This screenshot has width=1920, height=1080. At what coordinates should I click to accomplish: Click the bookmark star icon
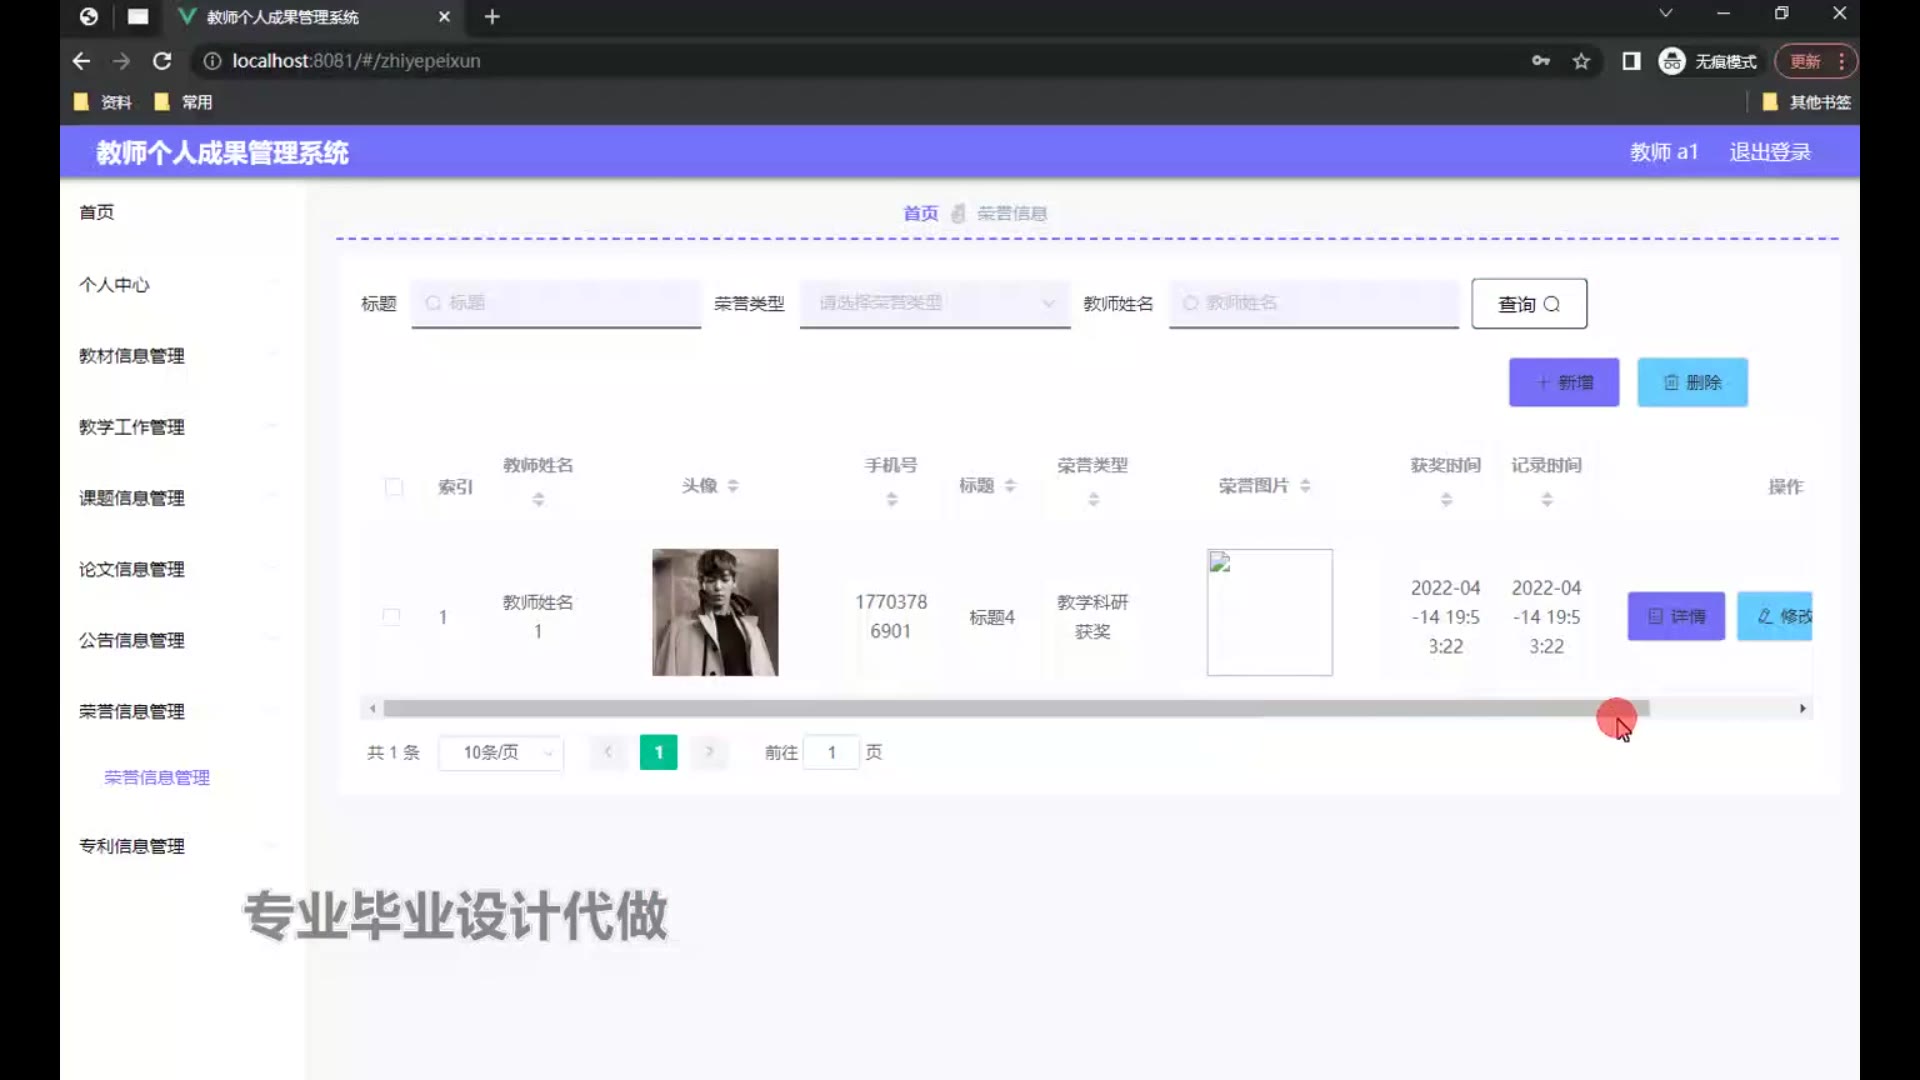tap(1581, 61)
